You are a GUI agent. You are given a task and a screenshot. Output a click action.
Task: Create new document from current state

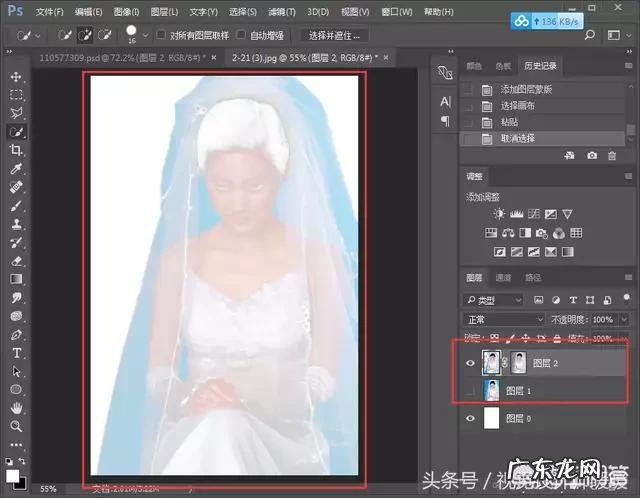pos(569,156)
